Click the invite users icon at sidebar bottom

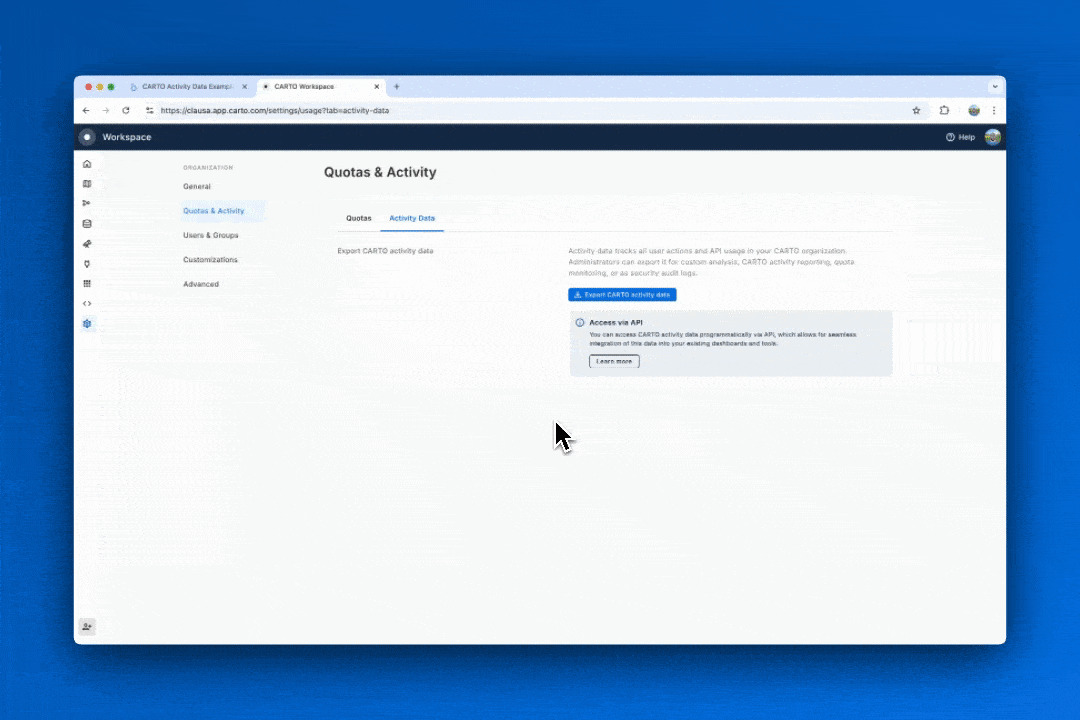(x=87, y=627)
